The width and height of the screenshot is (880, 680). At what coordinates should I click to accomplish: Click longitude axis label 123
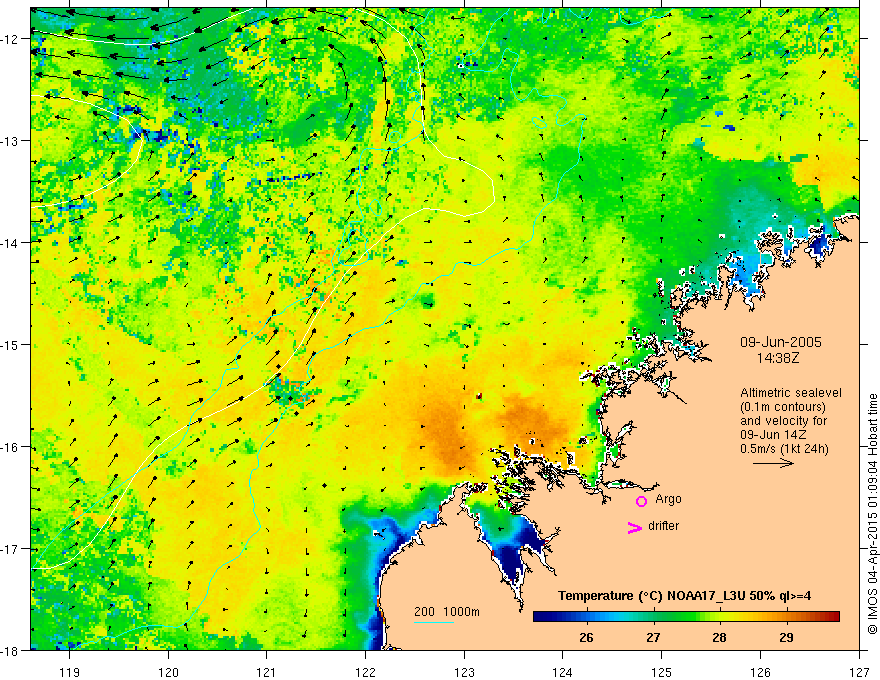464,672
